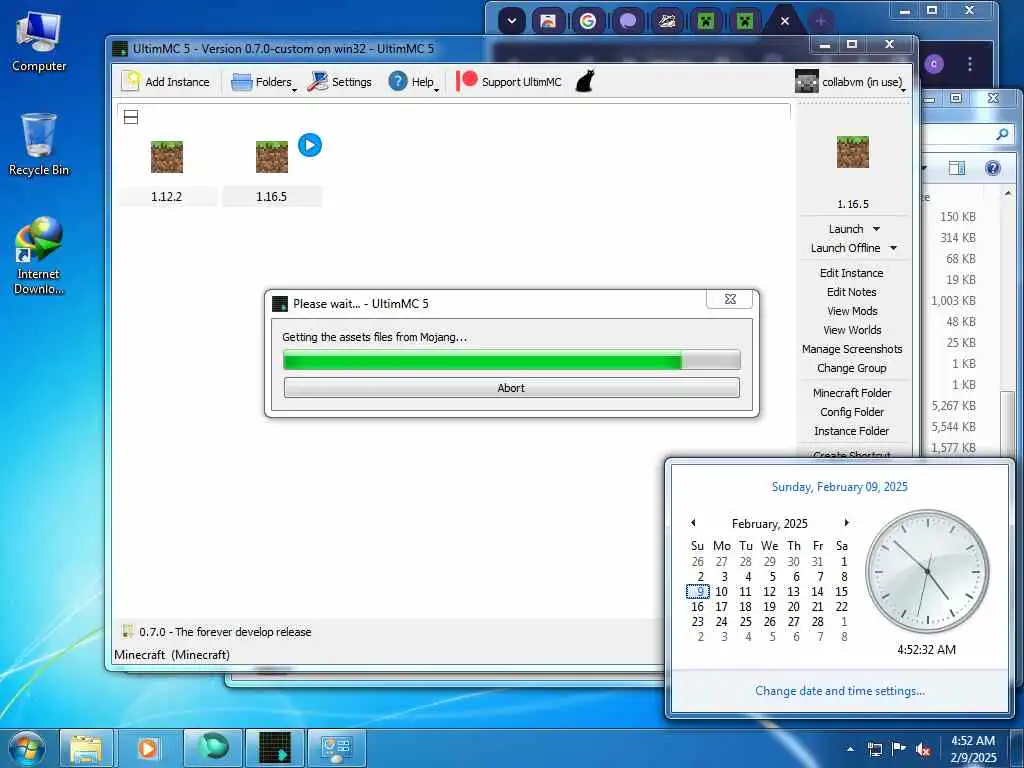Open the Instance Folder
Viewport: 1024px width, 768px height.
pyautogui.click(x=852, y=430)
